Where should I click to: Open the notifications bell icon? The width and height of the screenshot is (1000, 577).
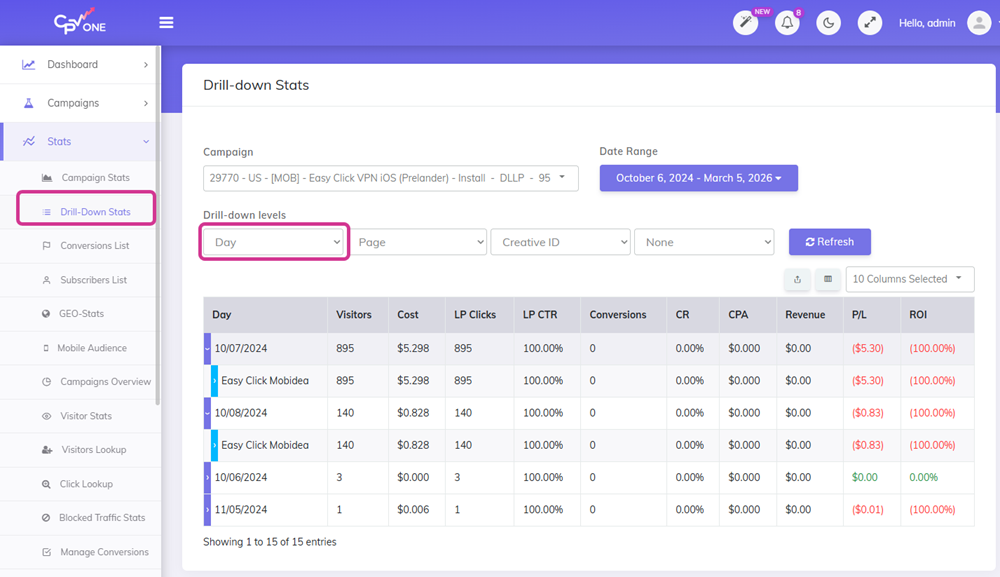click(x=787, y=23)
